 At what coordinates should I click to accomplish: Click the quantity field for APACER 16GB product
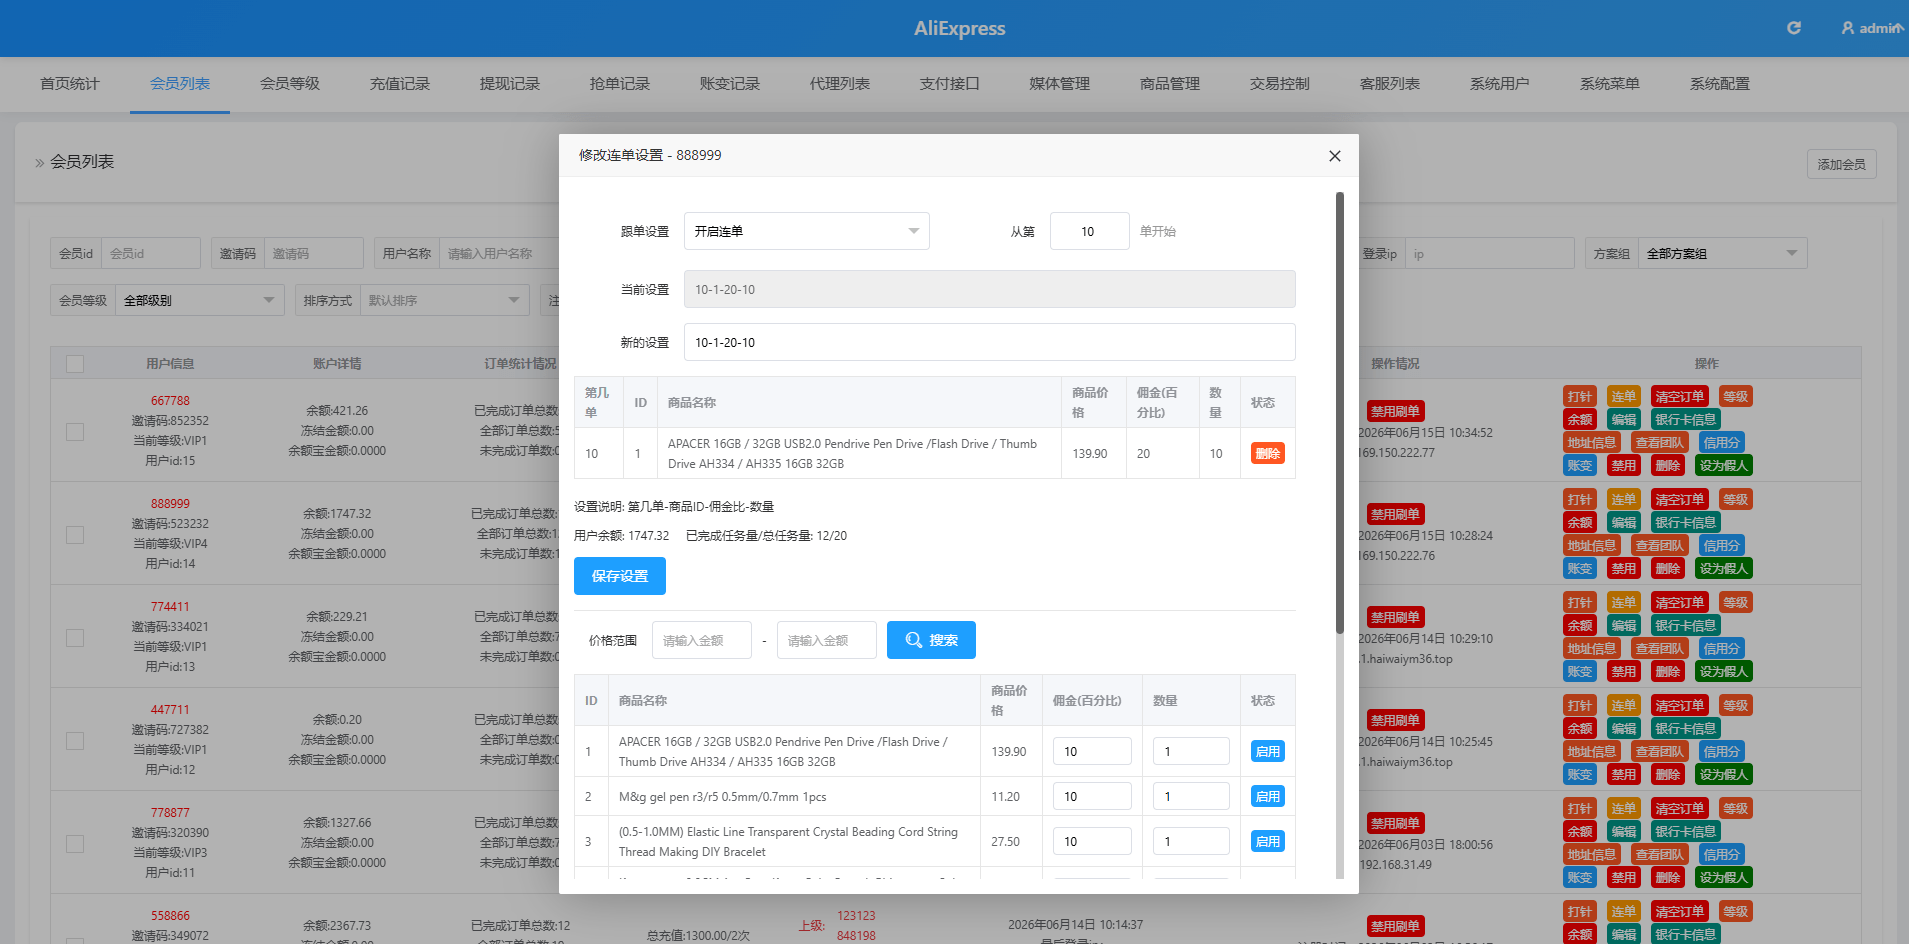[x=1191, y=751]
